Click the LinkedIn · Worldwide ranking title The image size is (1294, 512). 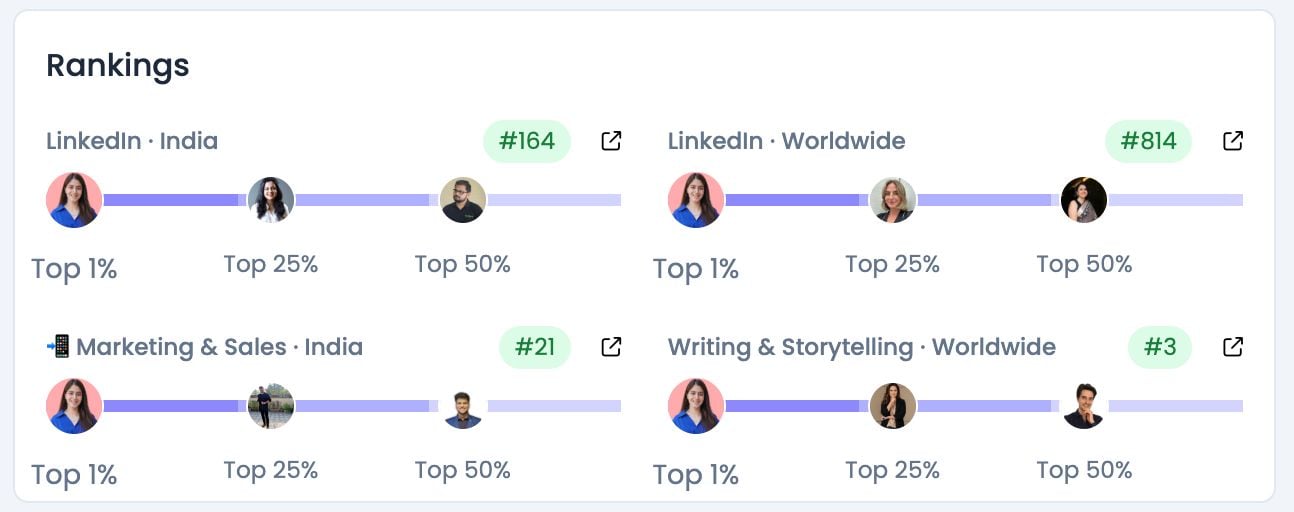(x=786, y=141)
